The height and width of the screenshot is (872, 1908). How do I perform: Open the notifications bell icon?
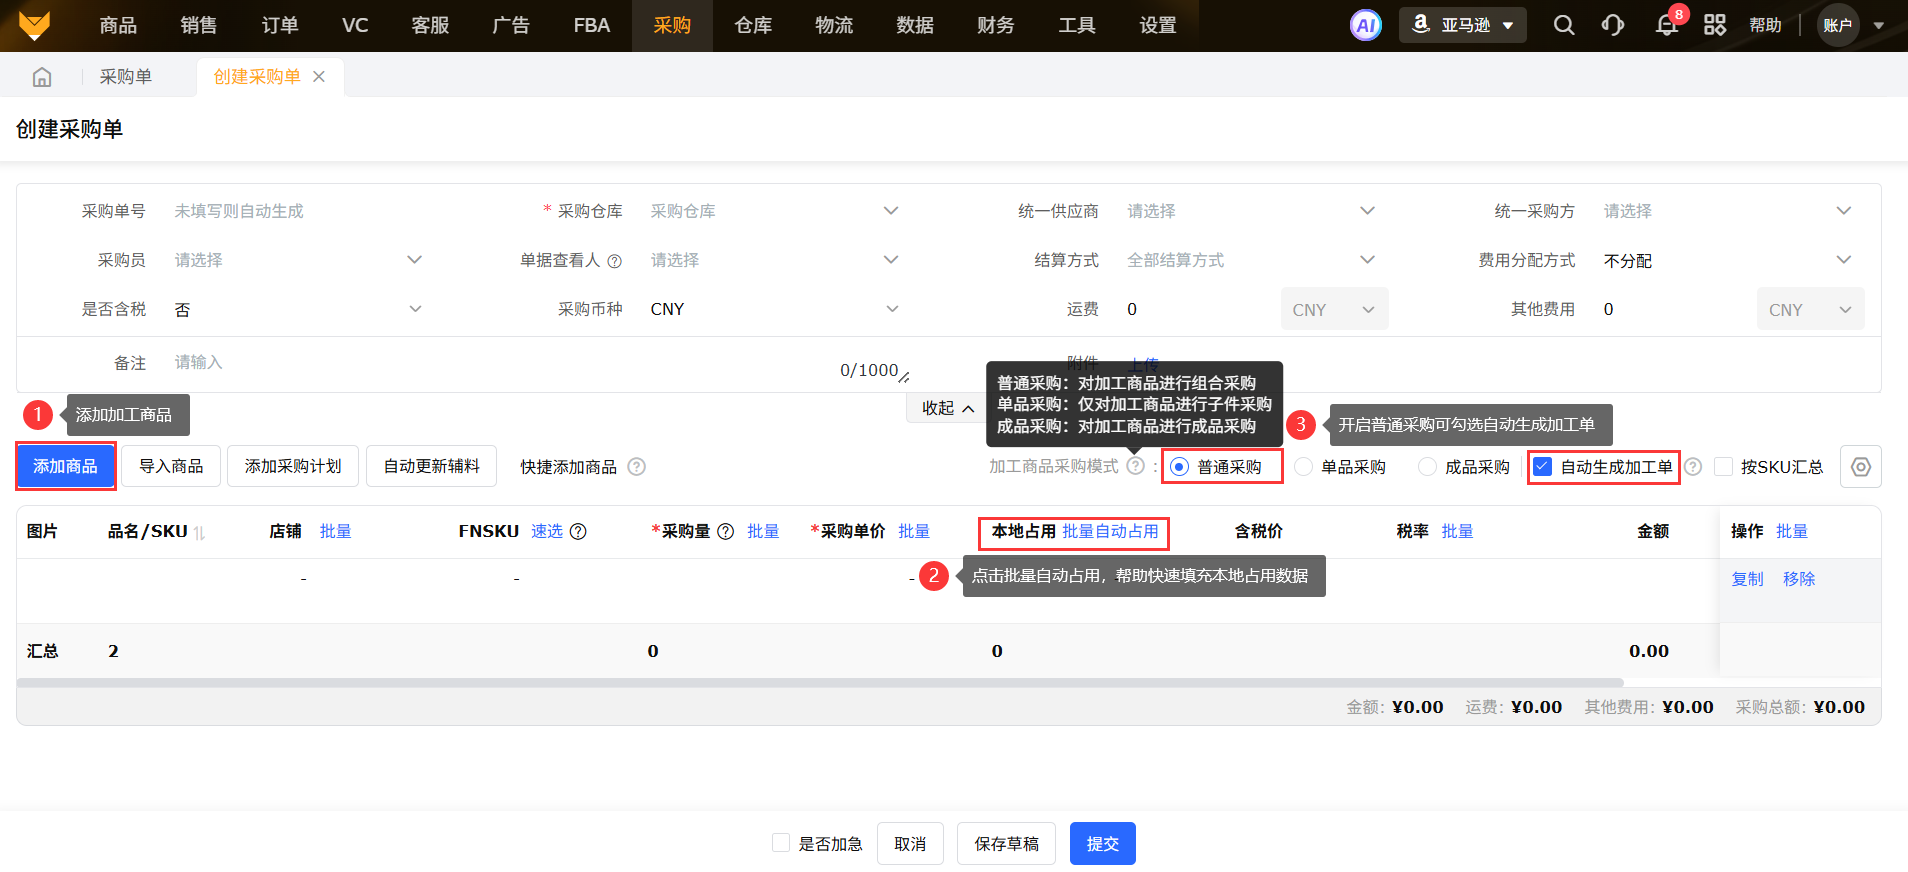[1666, 25]
